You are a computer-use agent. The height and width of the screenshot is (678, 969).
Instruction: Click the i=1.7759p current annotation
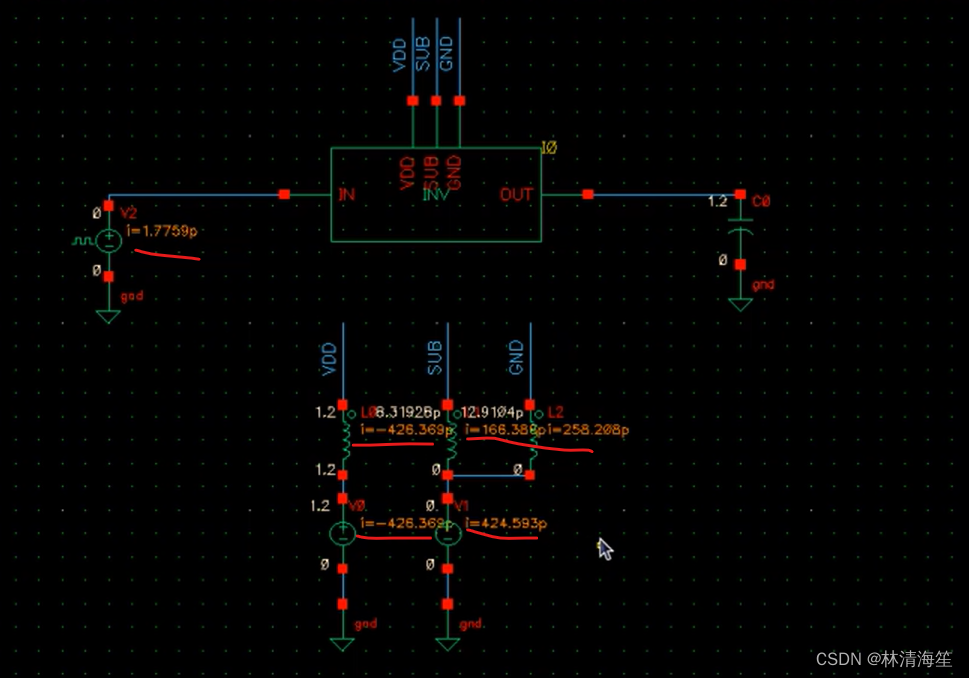tap(162, 231)
